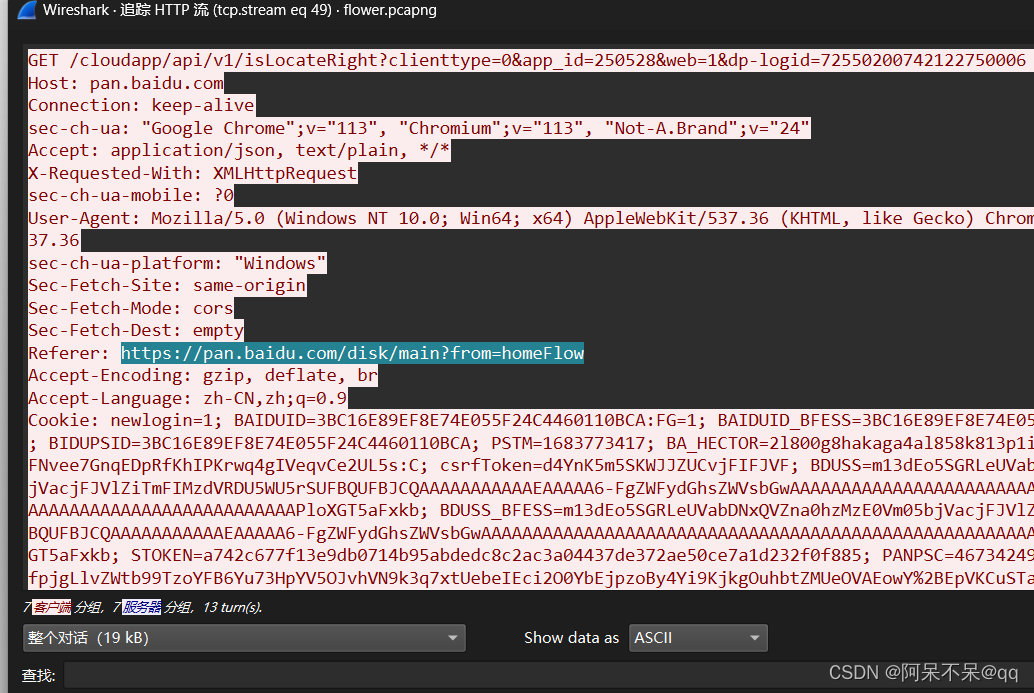Click the Sec-Fetch-Mode: cors line
Viewport: 1034px width, 693px height.
click(131, 308)
